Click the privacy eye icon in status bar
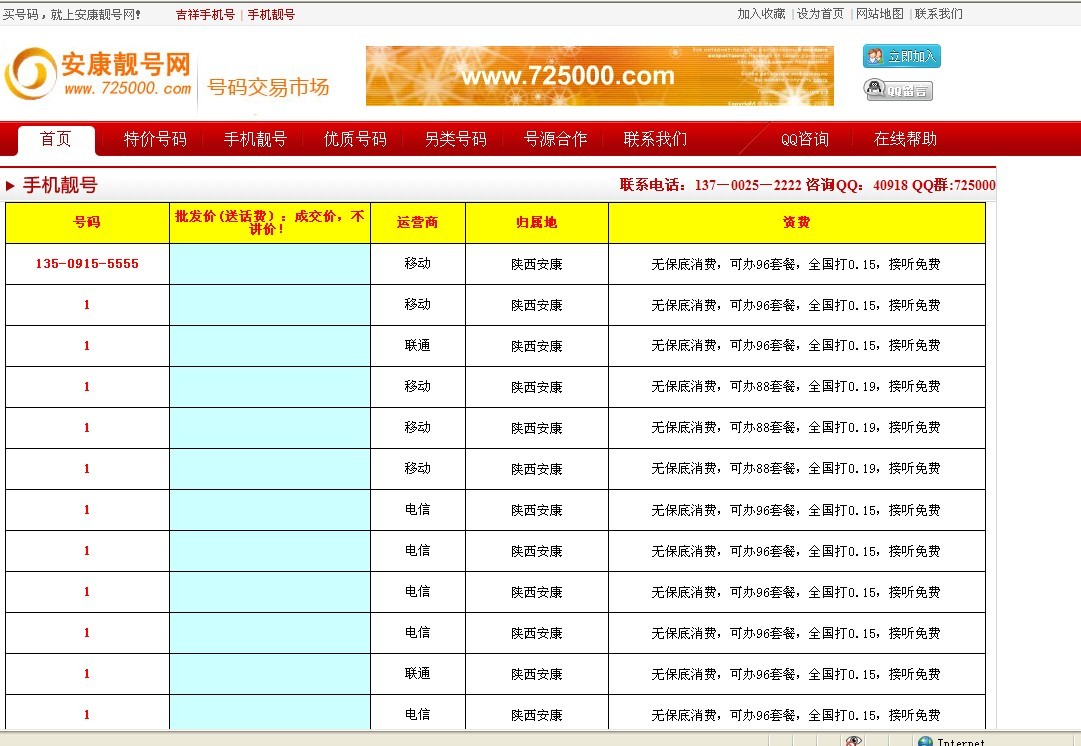This screenshot has height=746, width=1081. [x=853, y=740]
